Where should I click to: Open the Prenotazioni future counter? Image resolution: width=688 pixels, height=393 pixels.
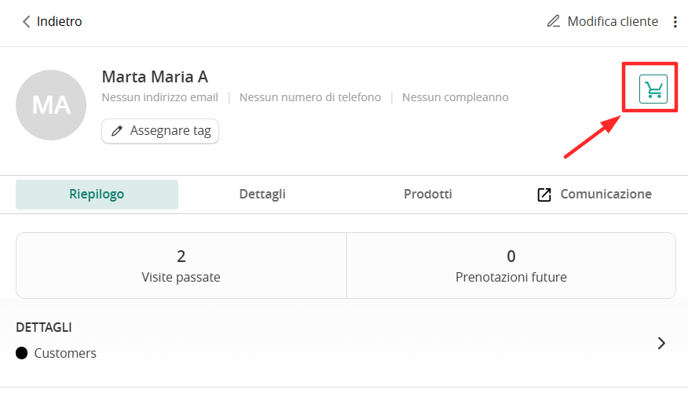[511, 265]
